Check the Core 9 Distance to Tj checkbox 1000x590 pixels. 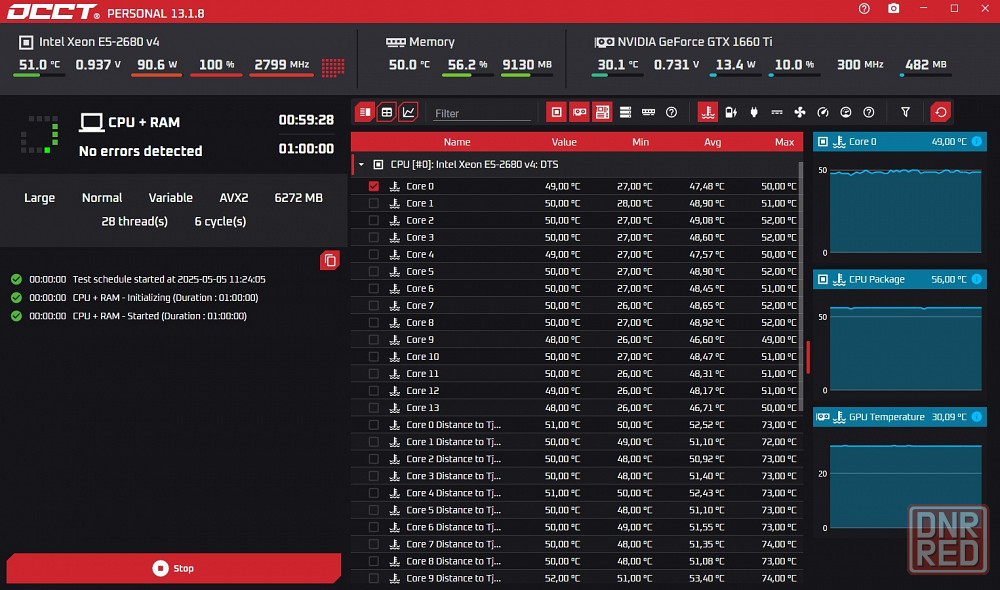pyautogui.click(x=374, y=579)
